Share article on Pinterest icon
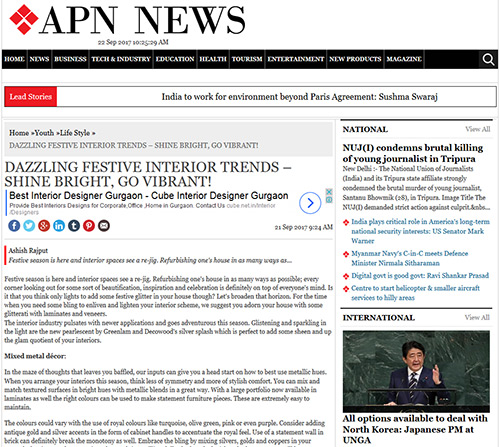 [x=89, y=226]
